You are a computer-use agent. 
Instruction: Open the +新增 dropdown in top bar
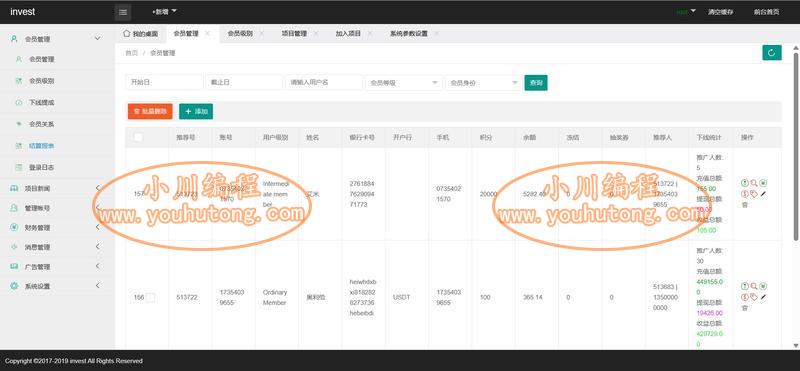point(164,11)
